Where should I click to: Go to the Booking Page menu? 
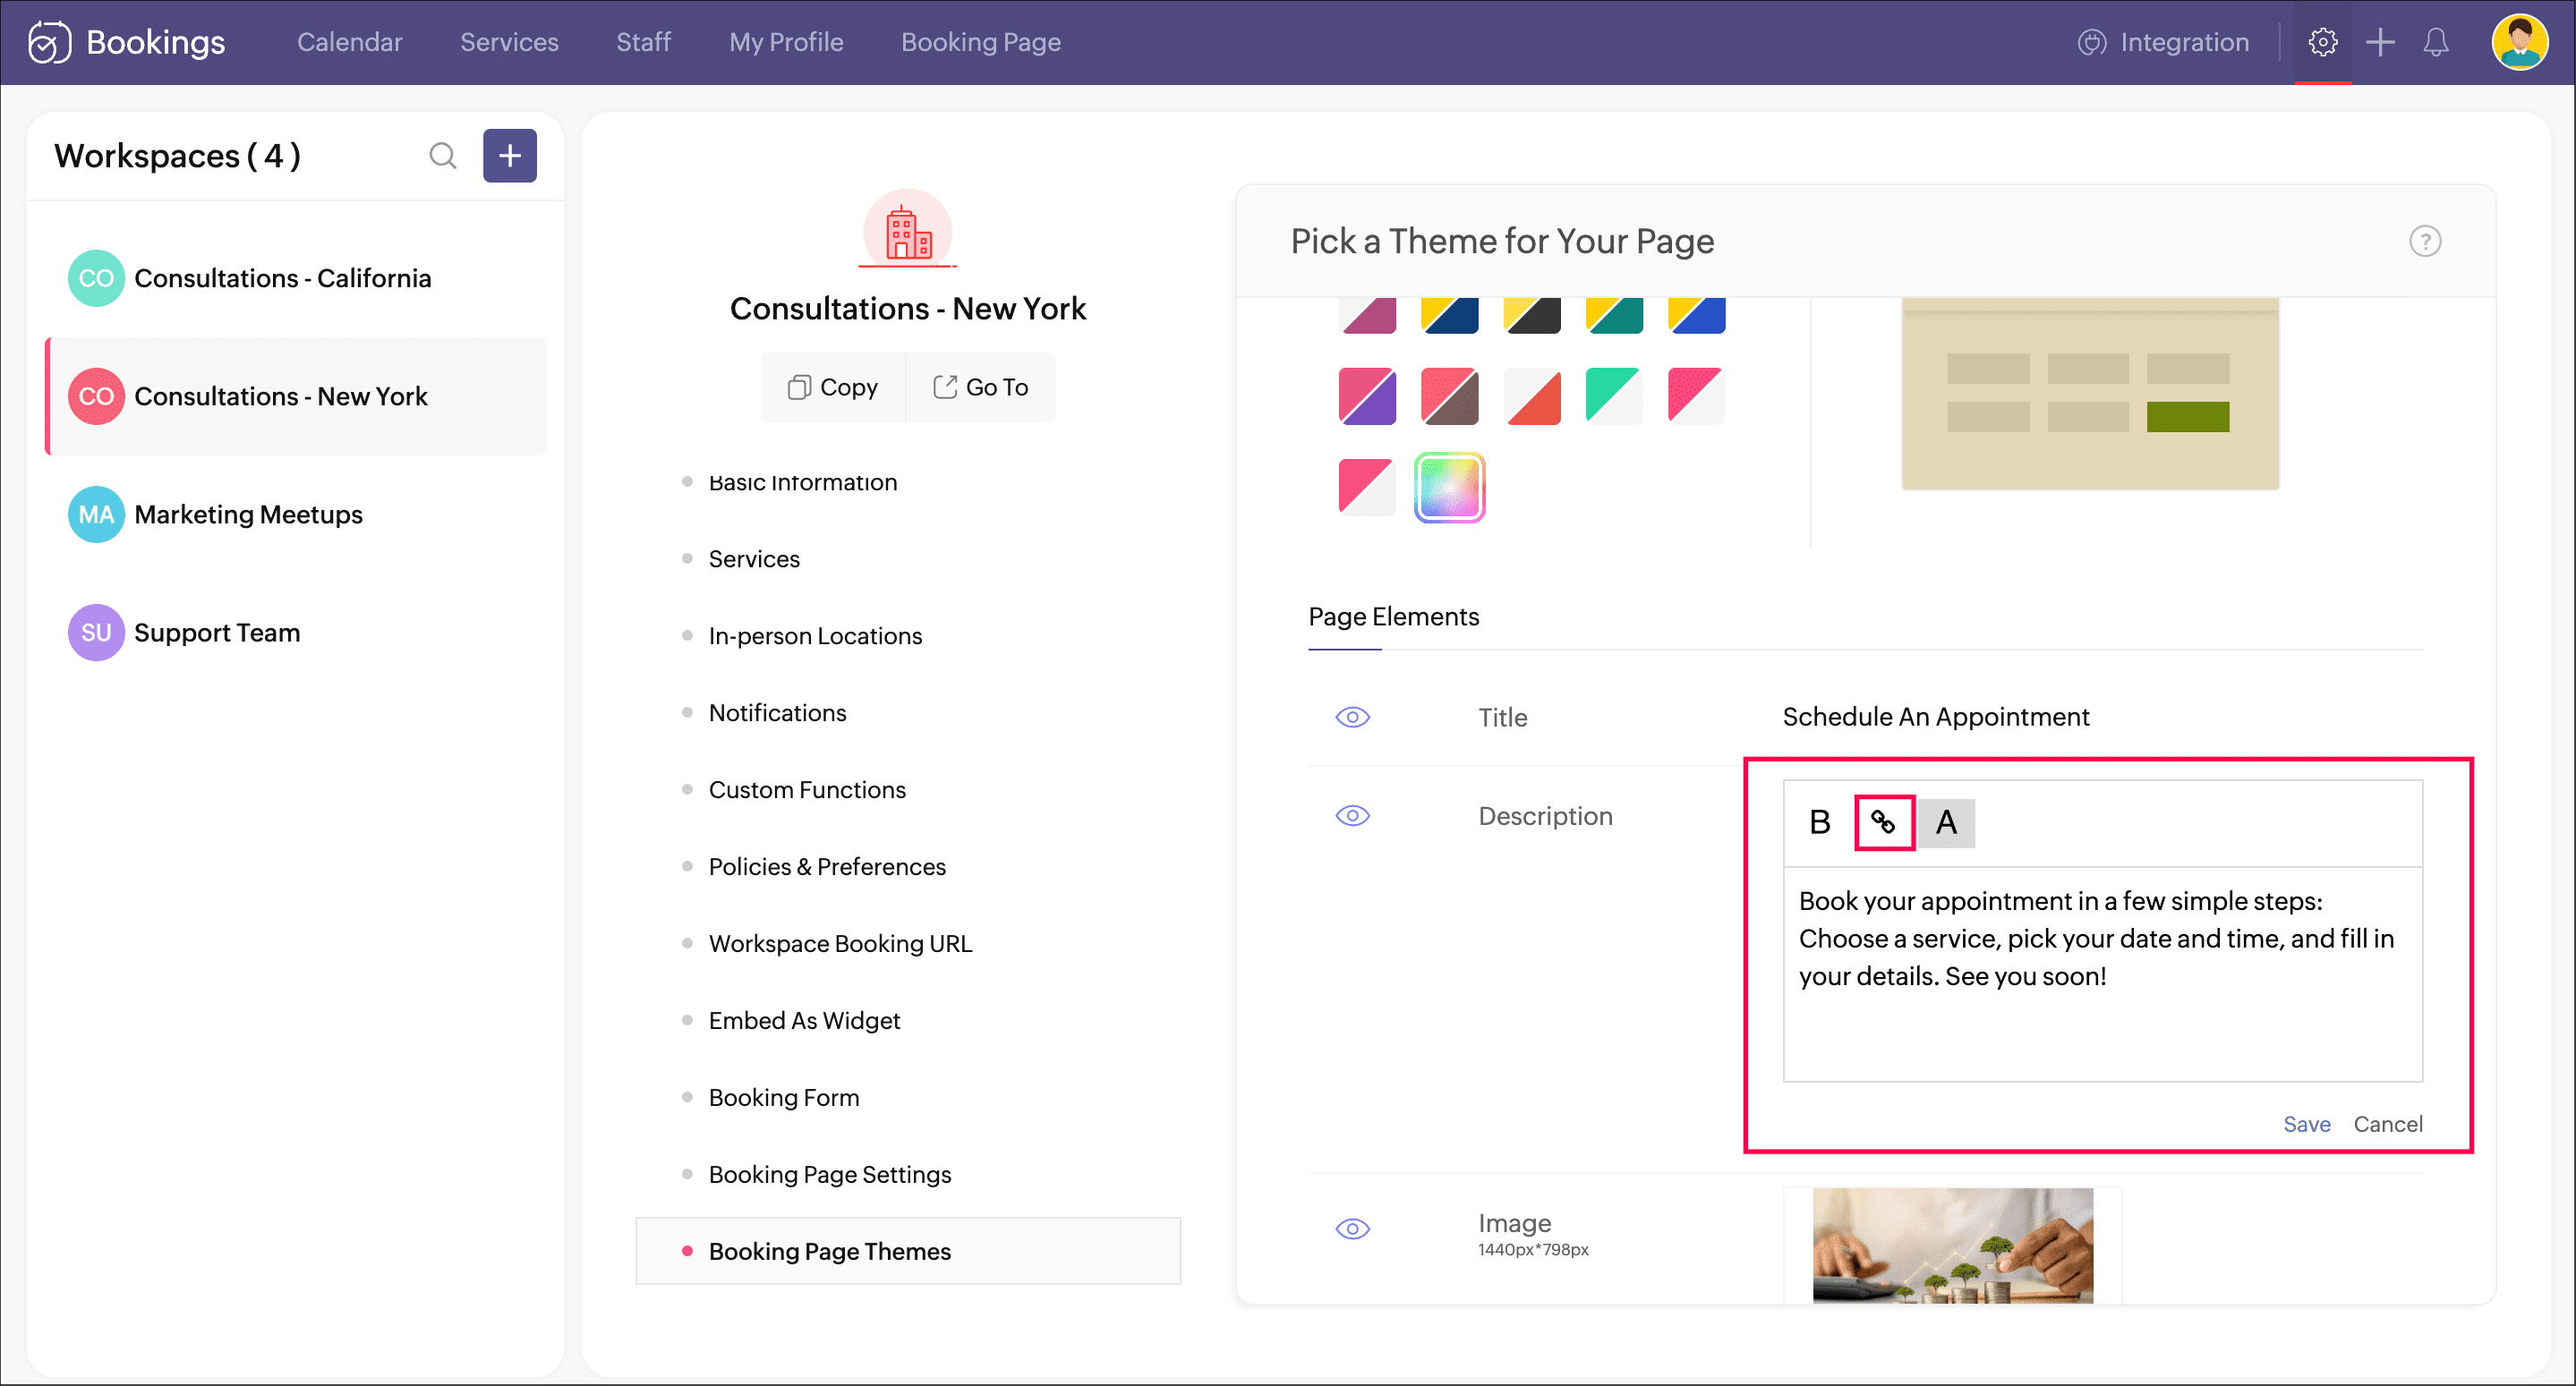point(980,42)
